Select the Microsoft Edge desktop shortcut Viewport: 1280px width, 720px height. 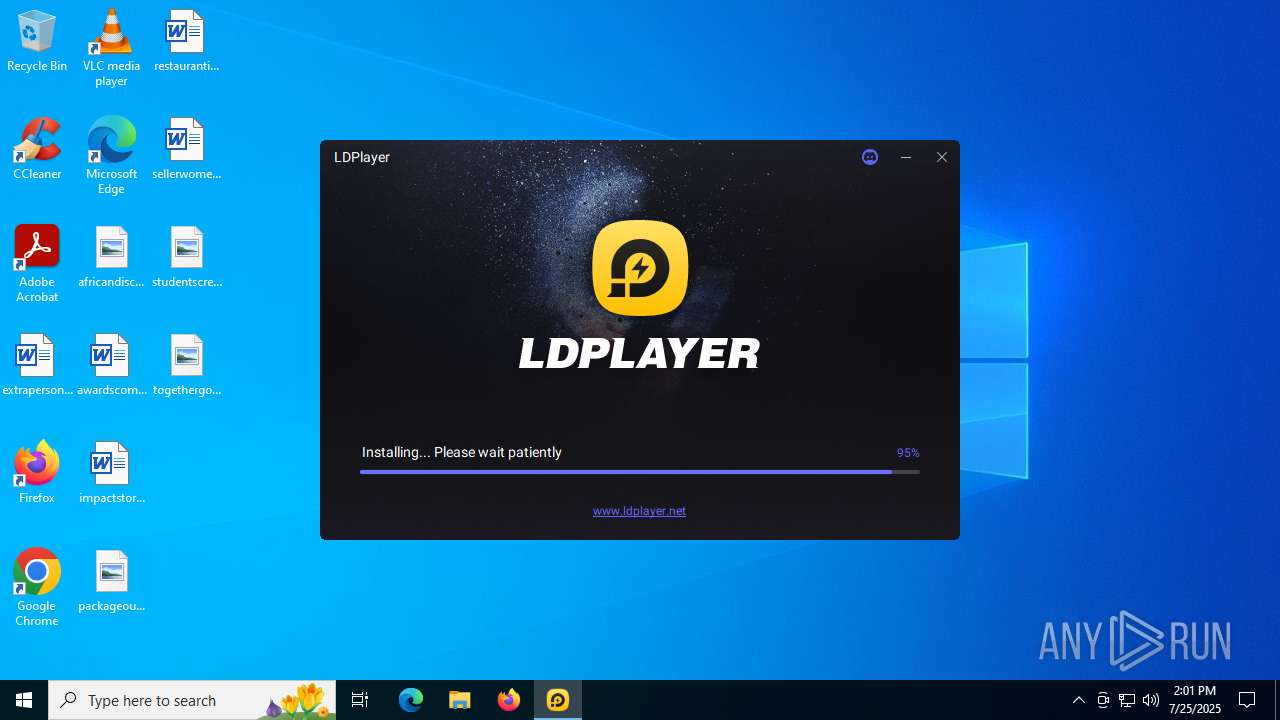click(111, 156)
